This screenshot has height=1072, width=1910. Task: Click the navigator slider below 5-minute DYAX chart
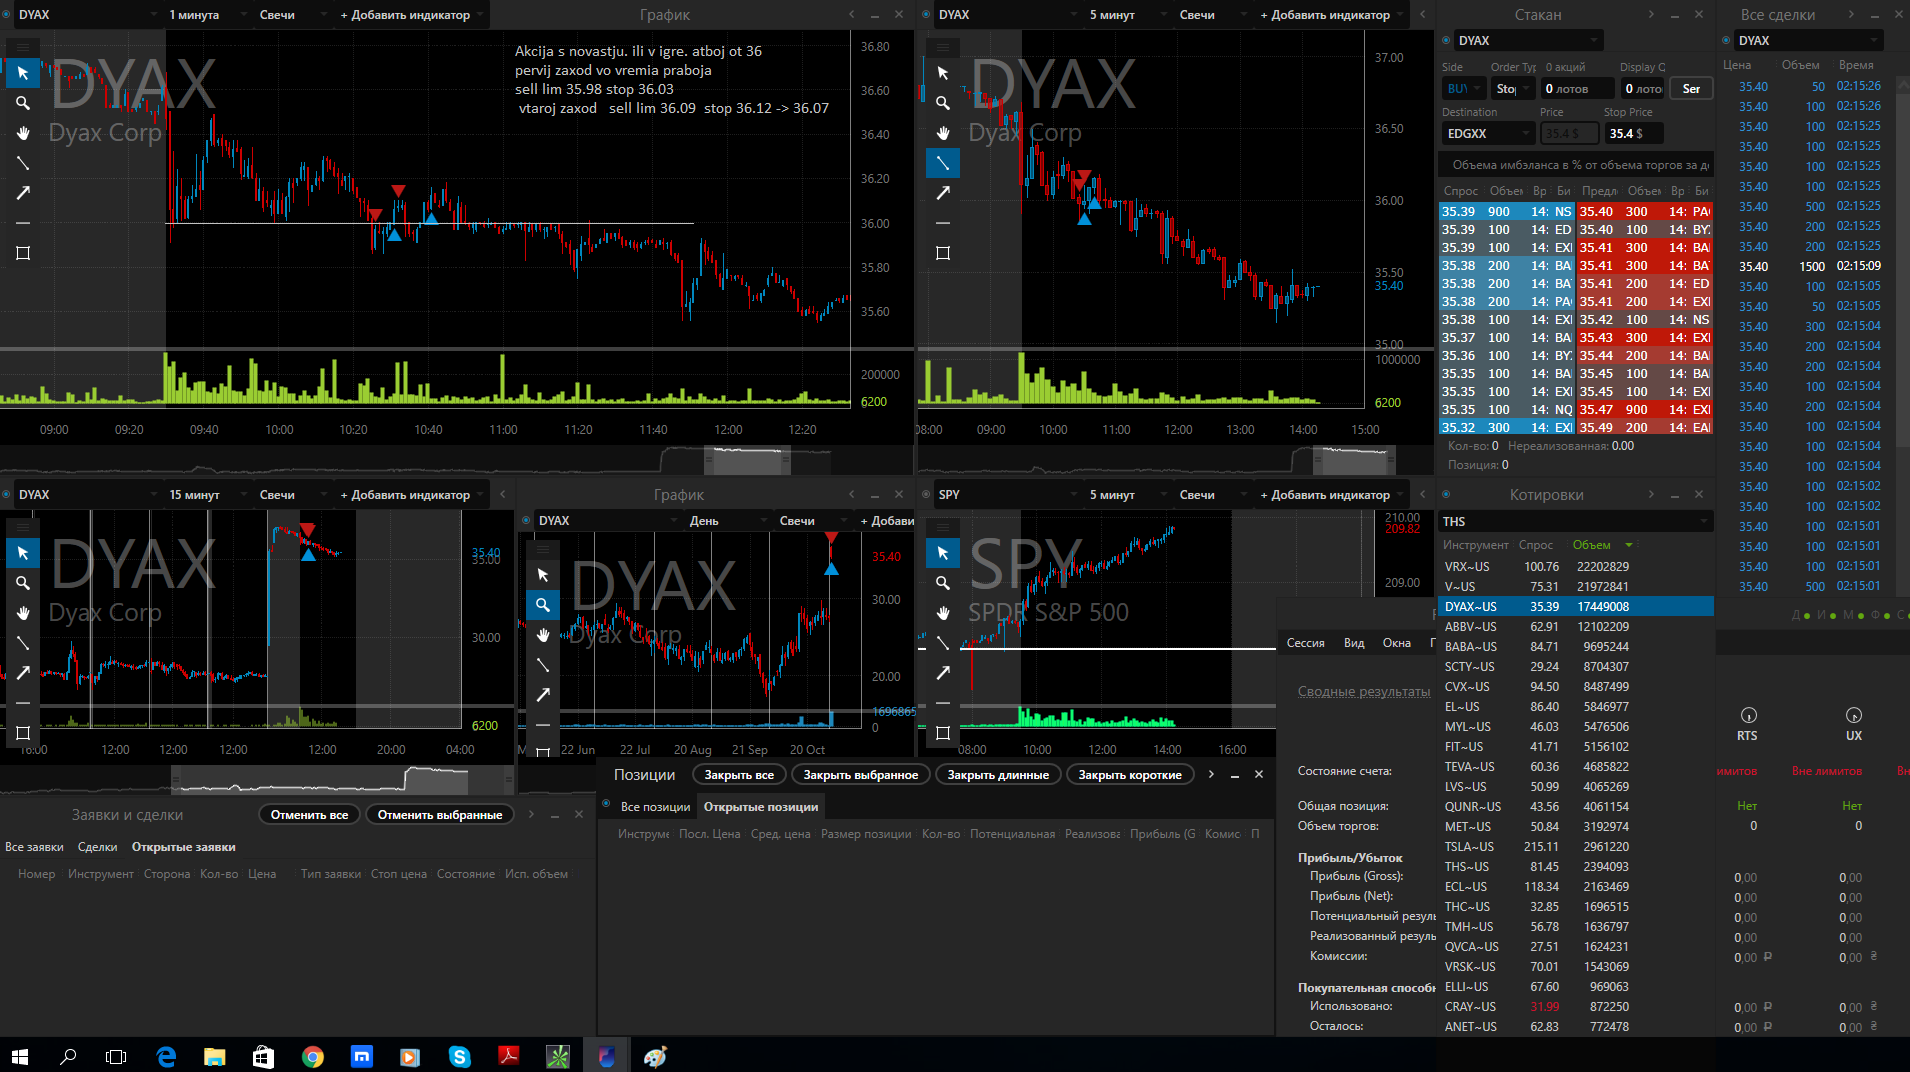click(1356, 460)
